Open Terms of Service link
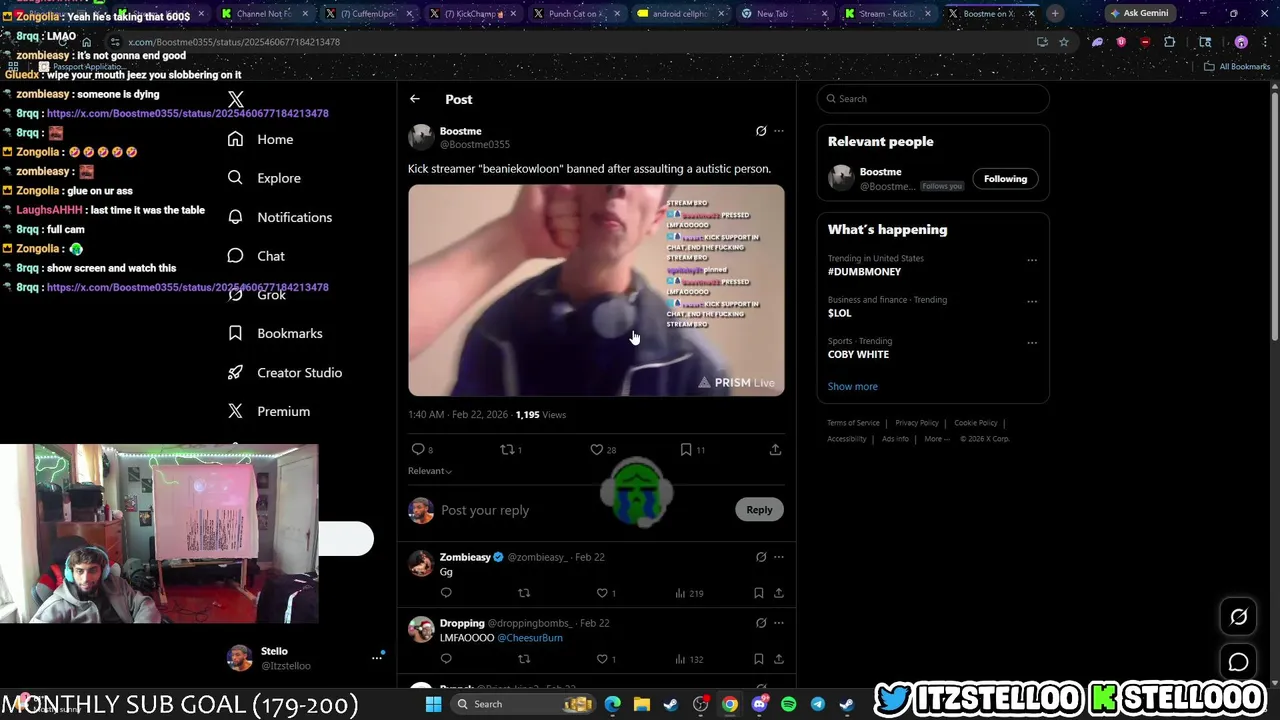Screen dimensions: 1280x720 pyautogui.click(x=853, y=423)
